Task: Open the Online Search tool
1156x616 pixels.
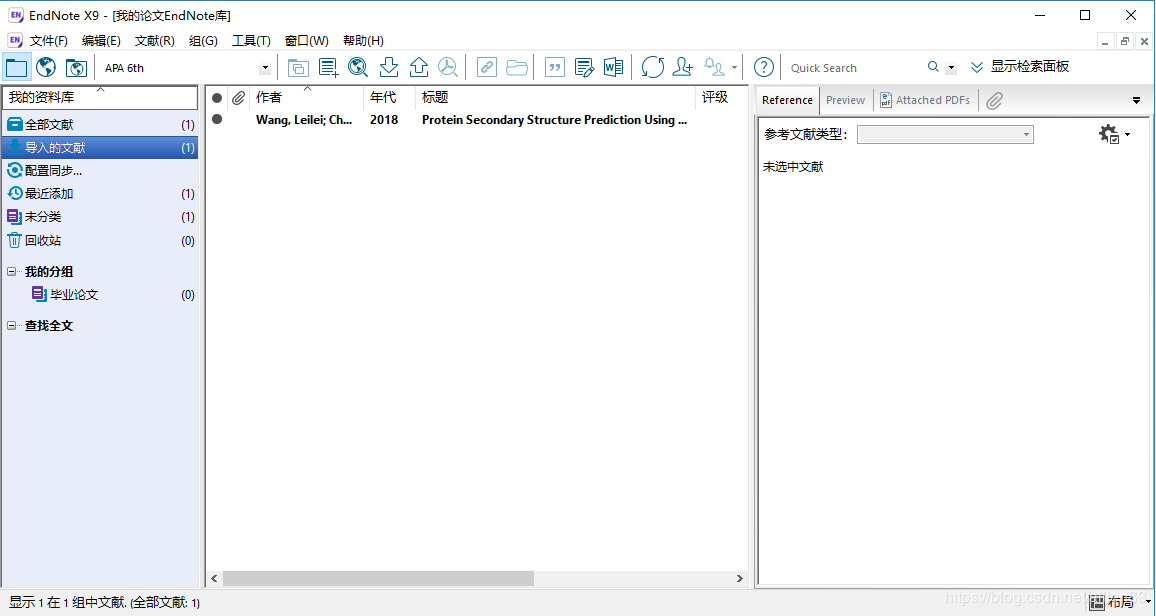Action: 357,67
